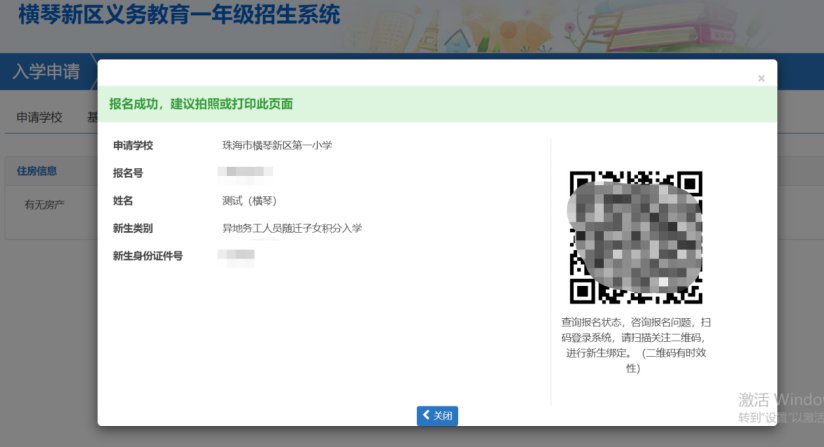The image size is (824, 447).
Task: Click the 报名号 label in dialog
Action: 130,173
